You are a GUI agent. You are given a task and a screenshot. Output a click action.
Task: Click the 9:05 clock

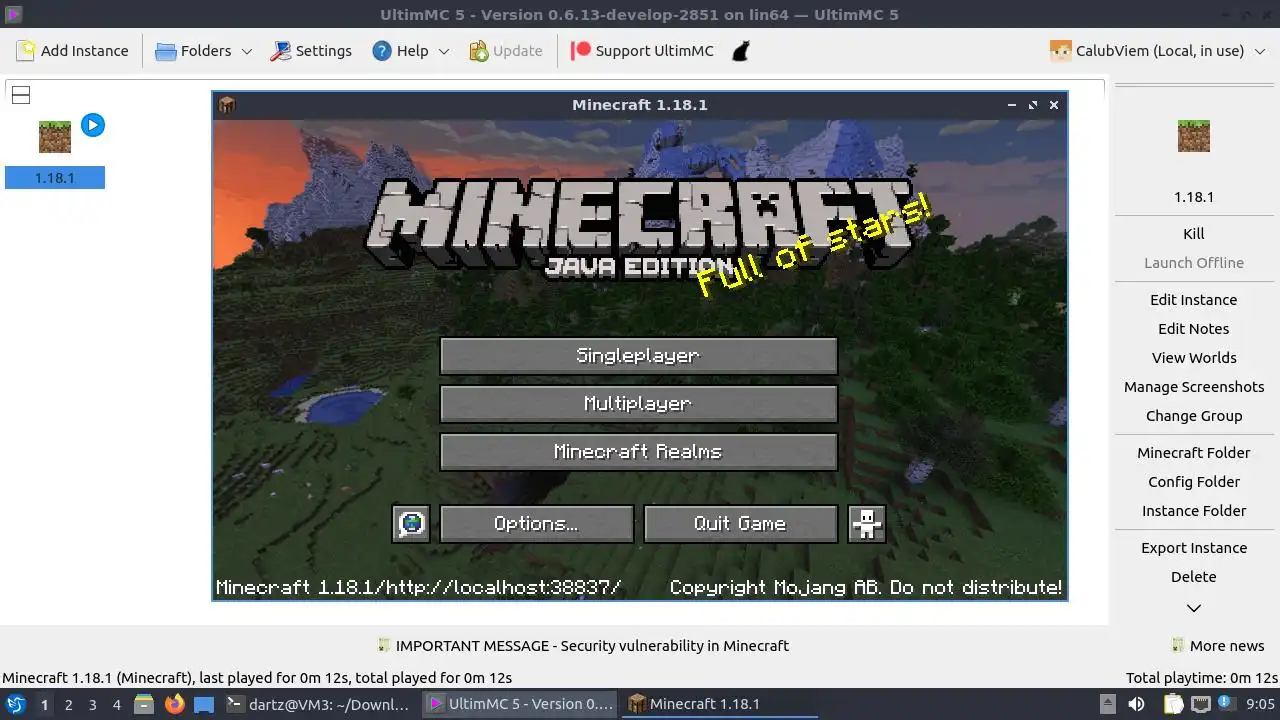1260,705
